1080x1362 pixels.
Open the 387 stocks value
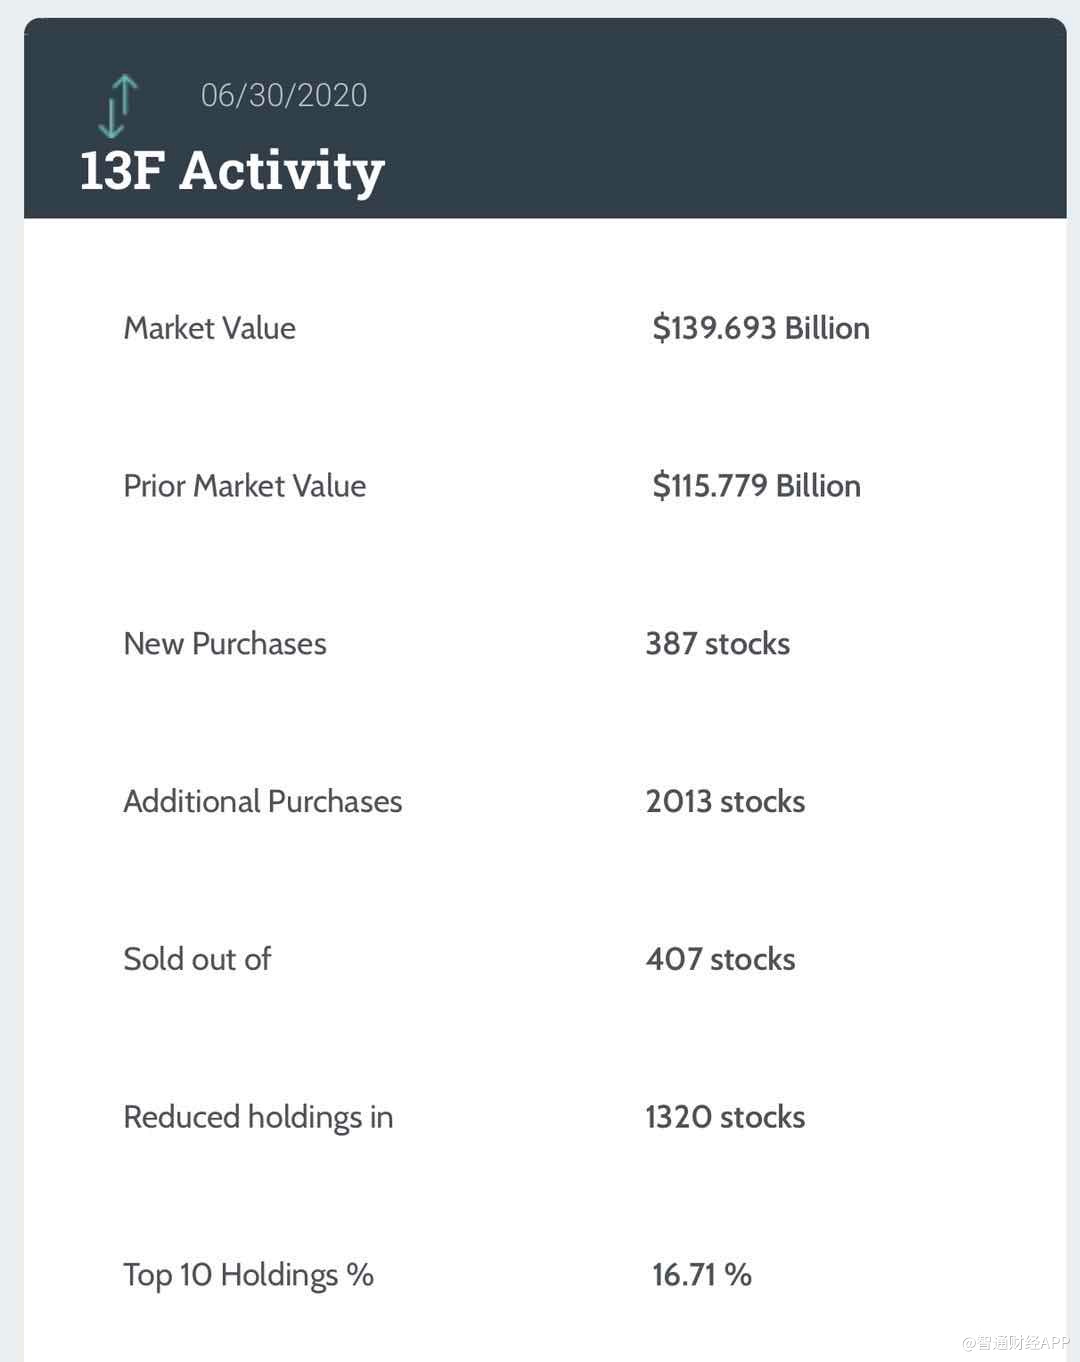pos(717,644)
